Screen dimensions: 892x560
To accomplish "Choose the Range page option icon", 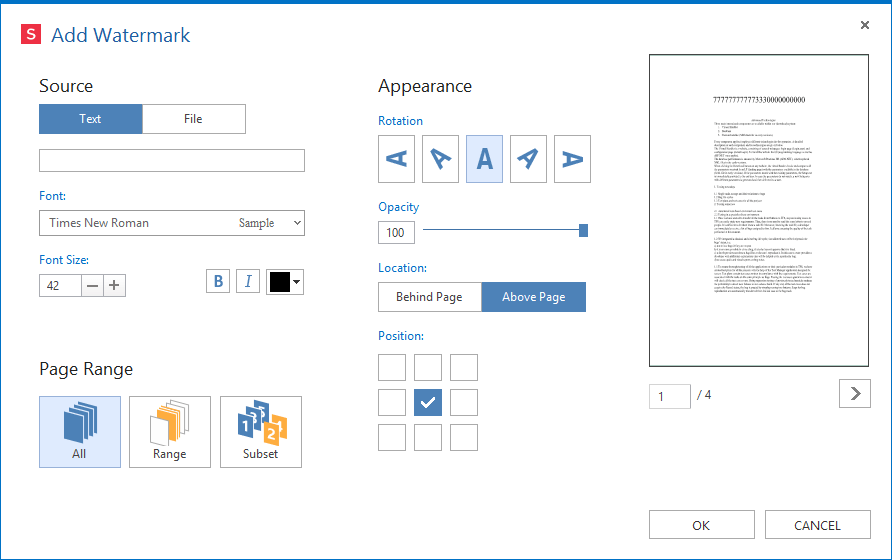I will pyautogui.click(x=170, y=431).
